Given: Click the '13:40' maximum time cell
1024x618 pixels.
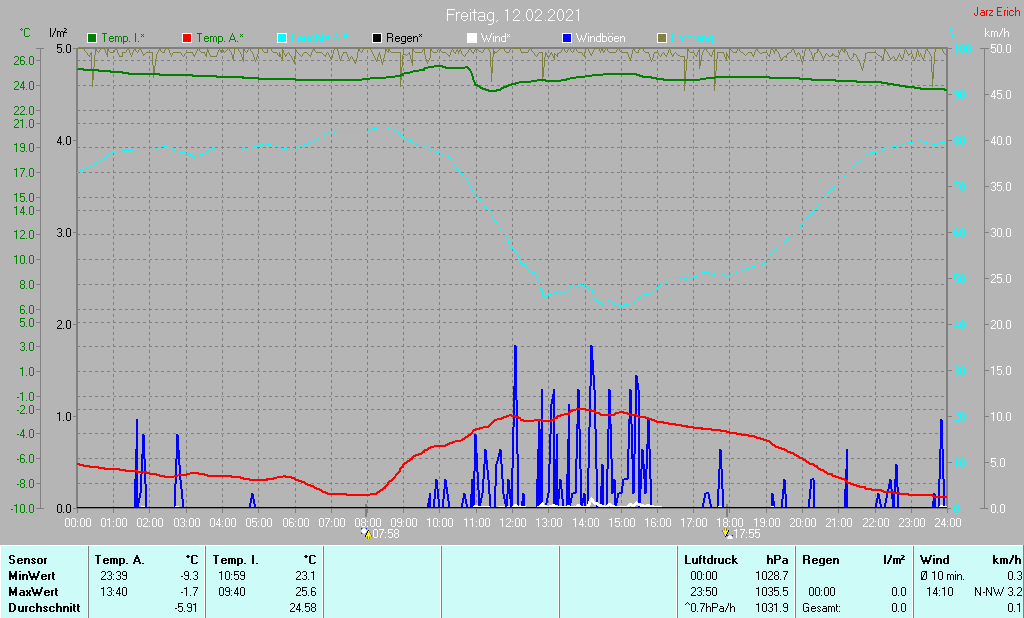Looking at the screenshot, I should tap(114, 592).
